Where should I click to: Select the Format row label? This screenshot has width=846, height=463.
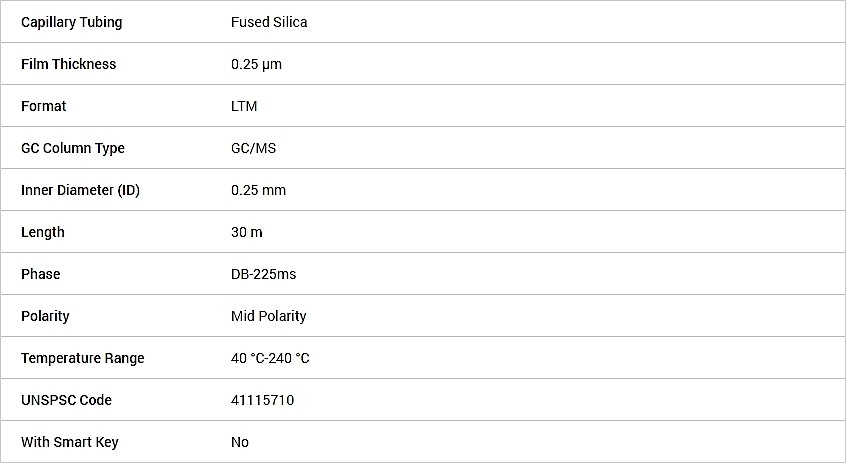coord(44,106)
